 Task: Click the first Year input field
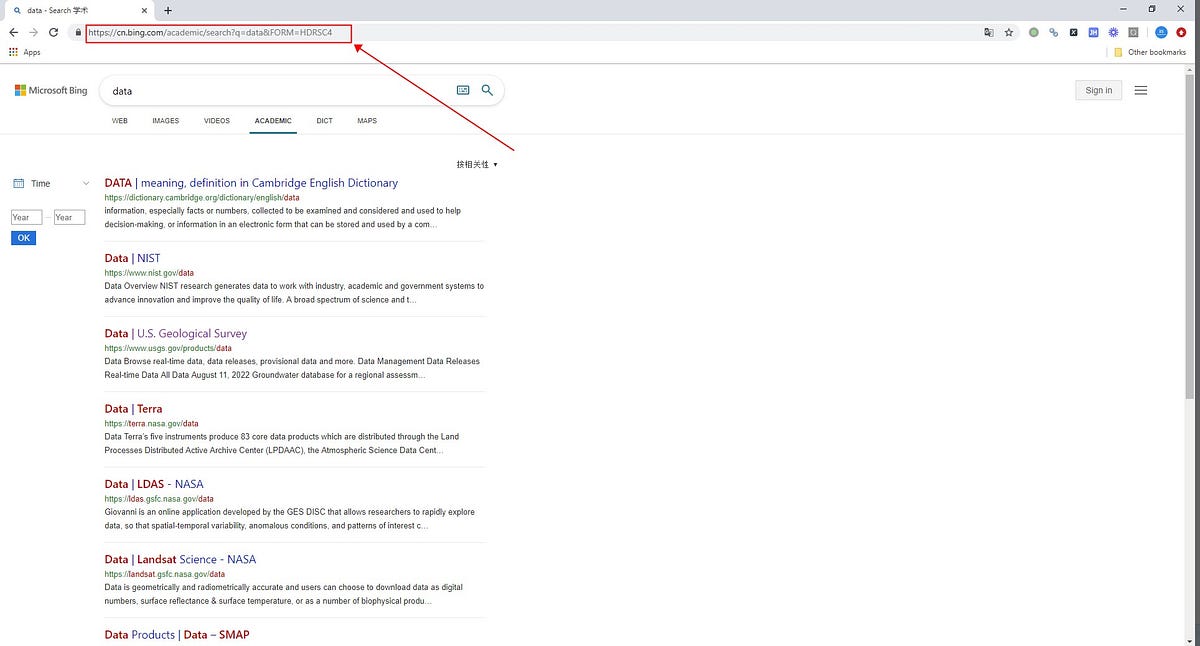[x=25, y=217]
